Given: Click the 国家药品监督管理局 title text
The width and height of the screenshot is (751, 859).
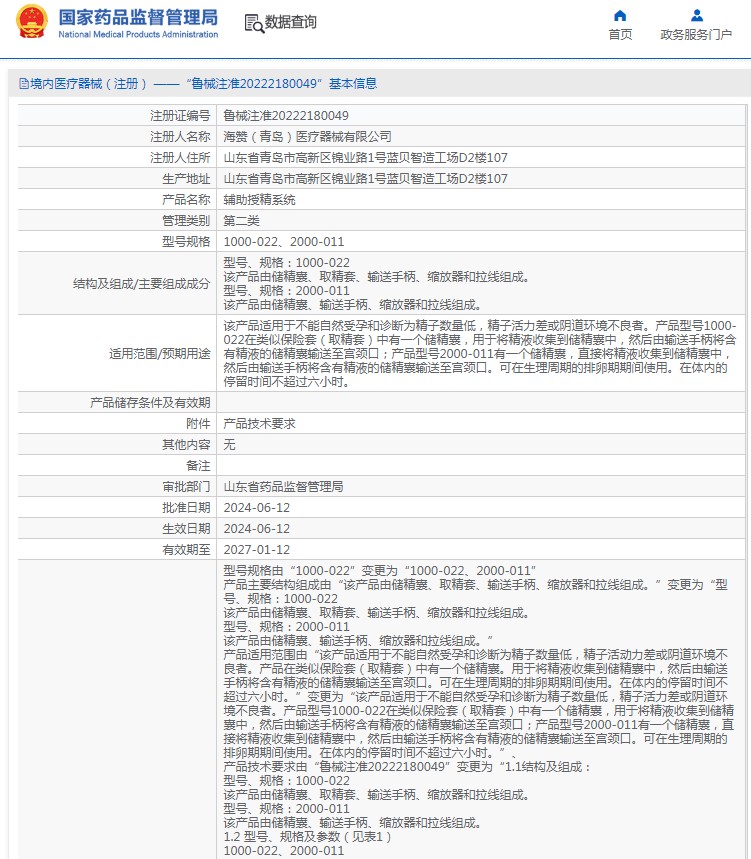Looking at the screenshot, I should [138, 17].
